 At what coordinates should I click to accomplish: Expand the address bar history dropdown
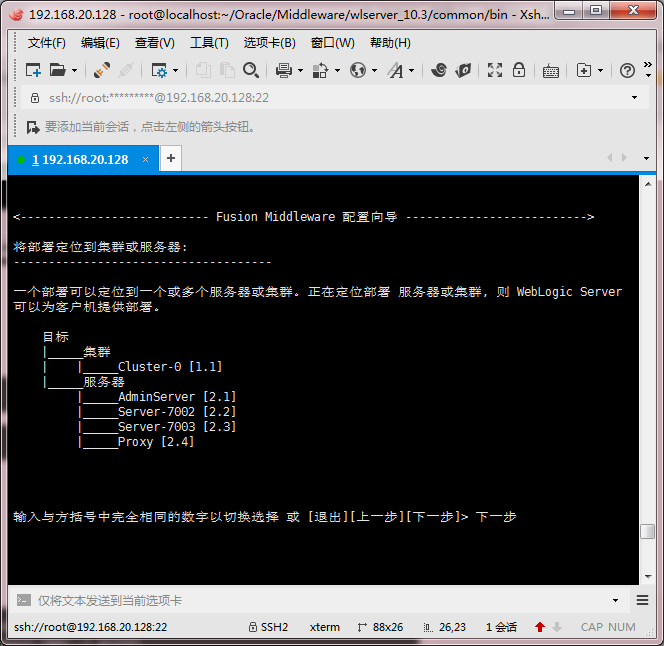pyautogui.click(x=634, y=98)
